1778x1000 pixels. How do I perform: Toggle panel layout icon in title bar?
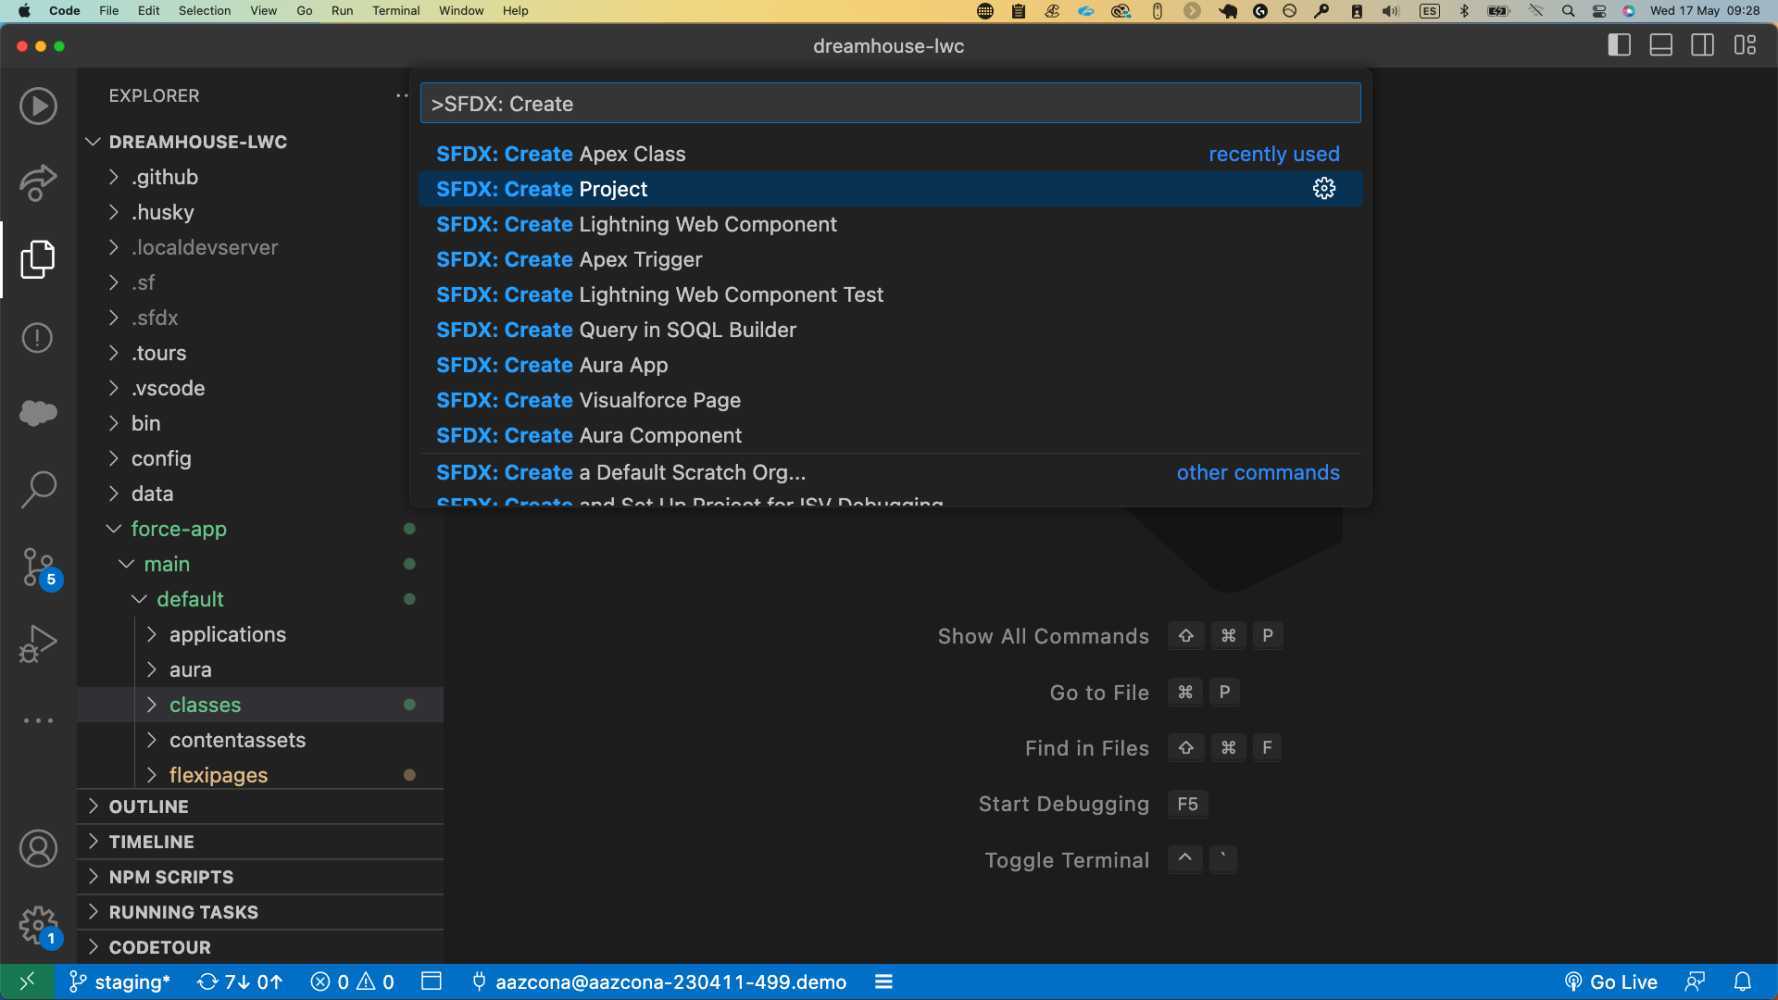(1661, 45)
